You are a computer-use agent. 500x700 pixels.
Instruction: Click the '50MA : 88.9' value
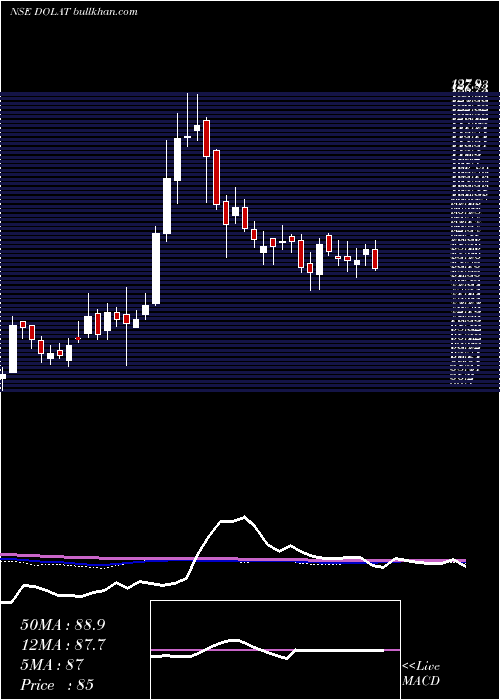(63, 625)
